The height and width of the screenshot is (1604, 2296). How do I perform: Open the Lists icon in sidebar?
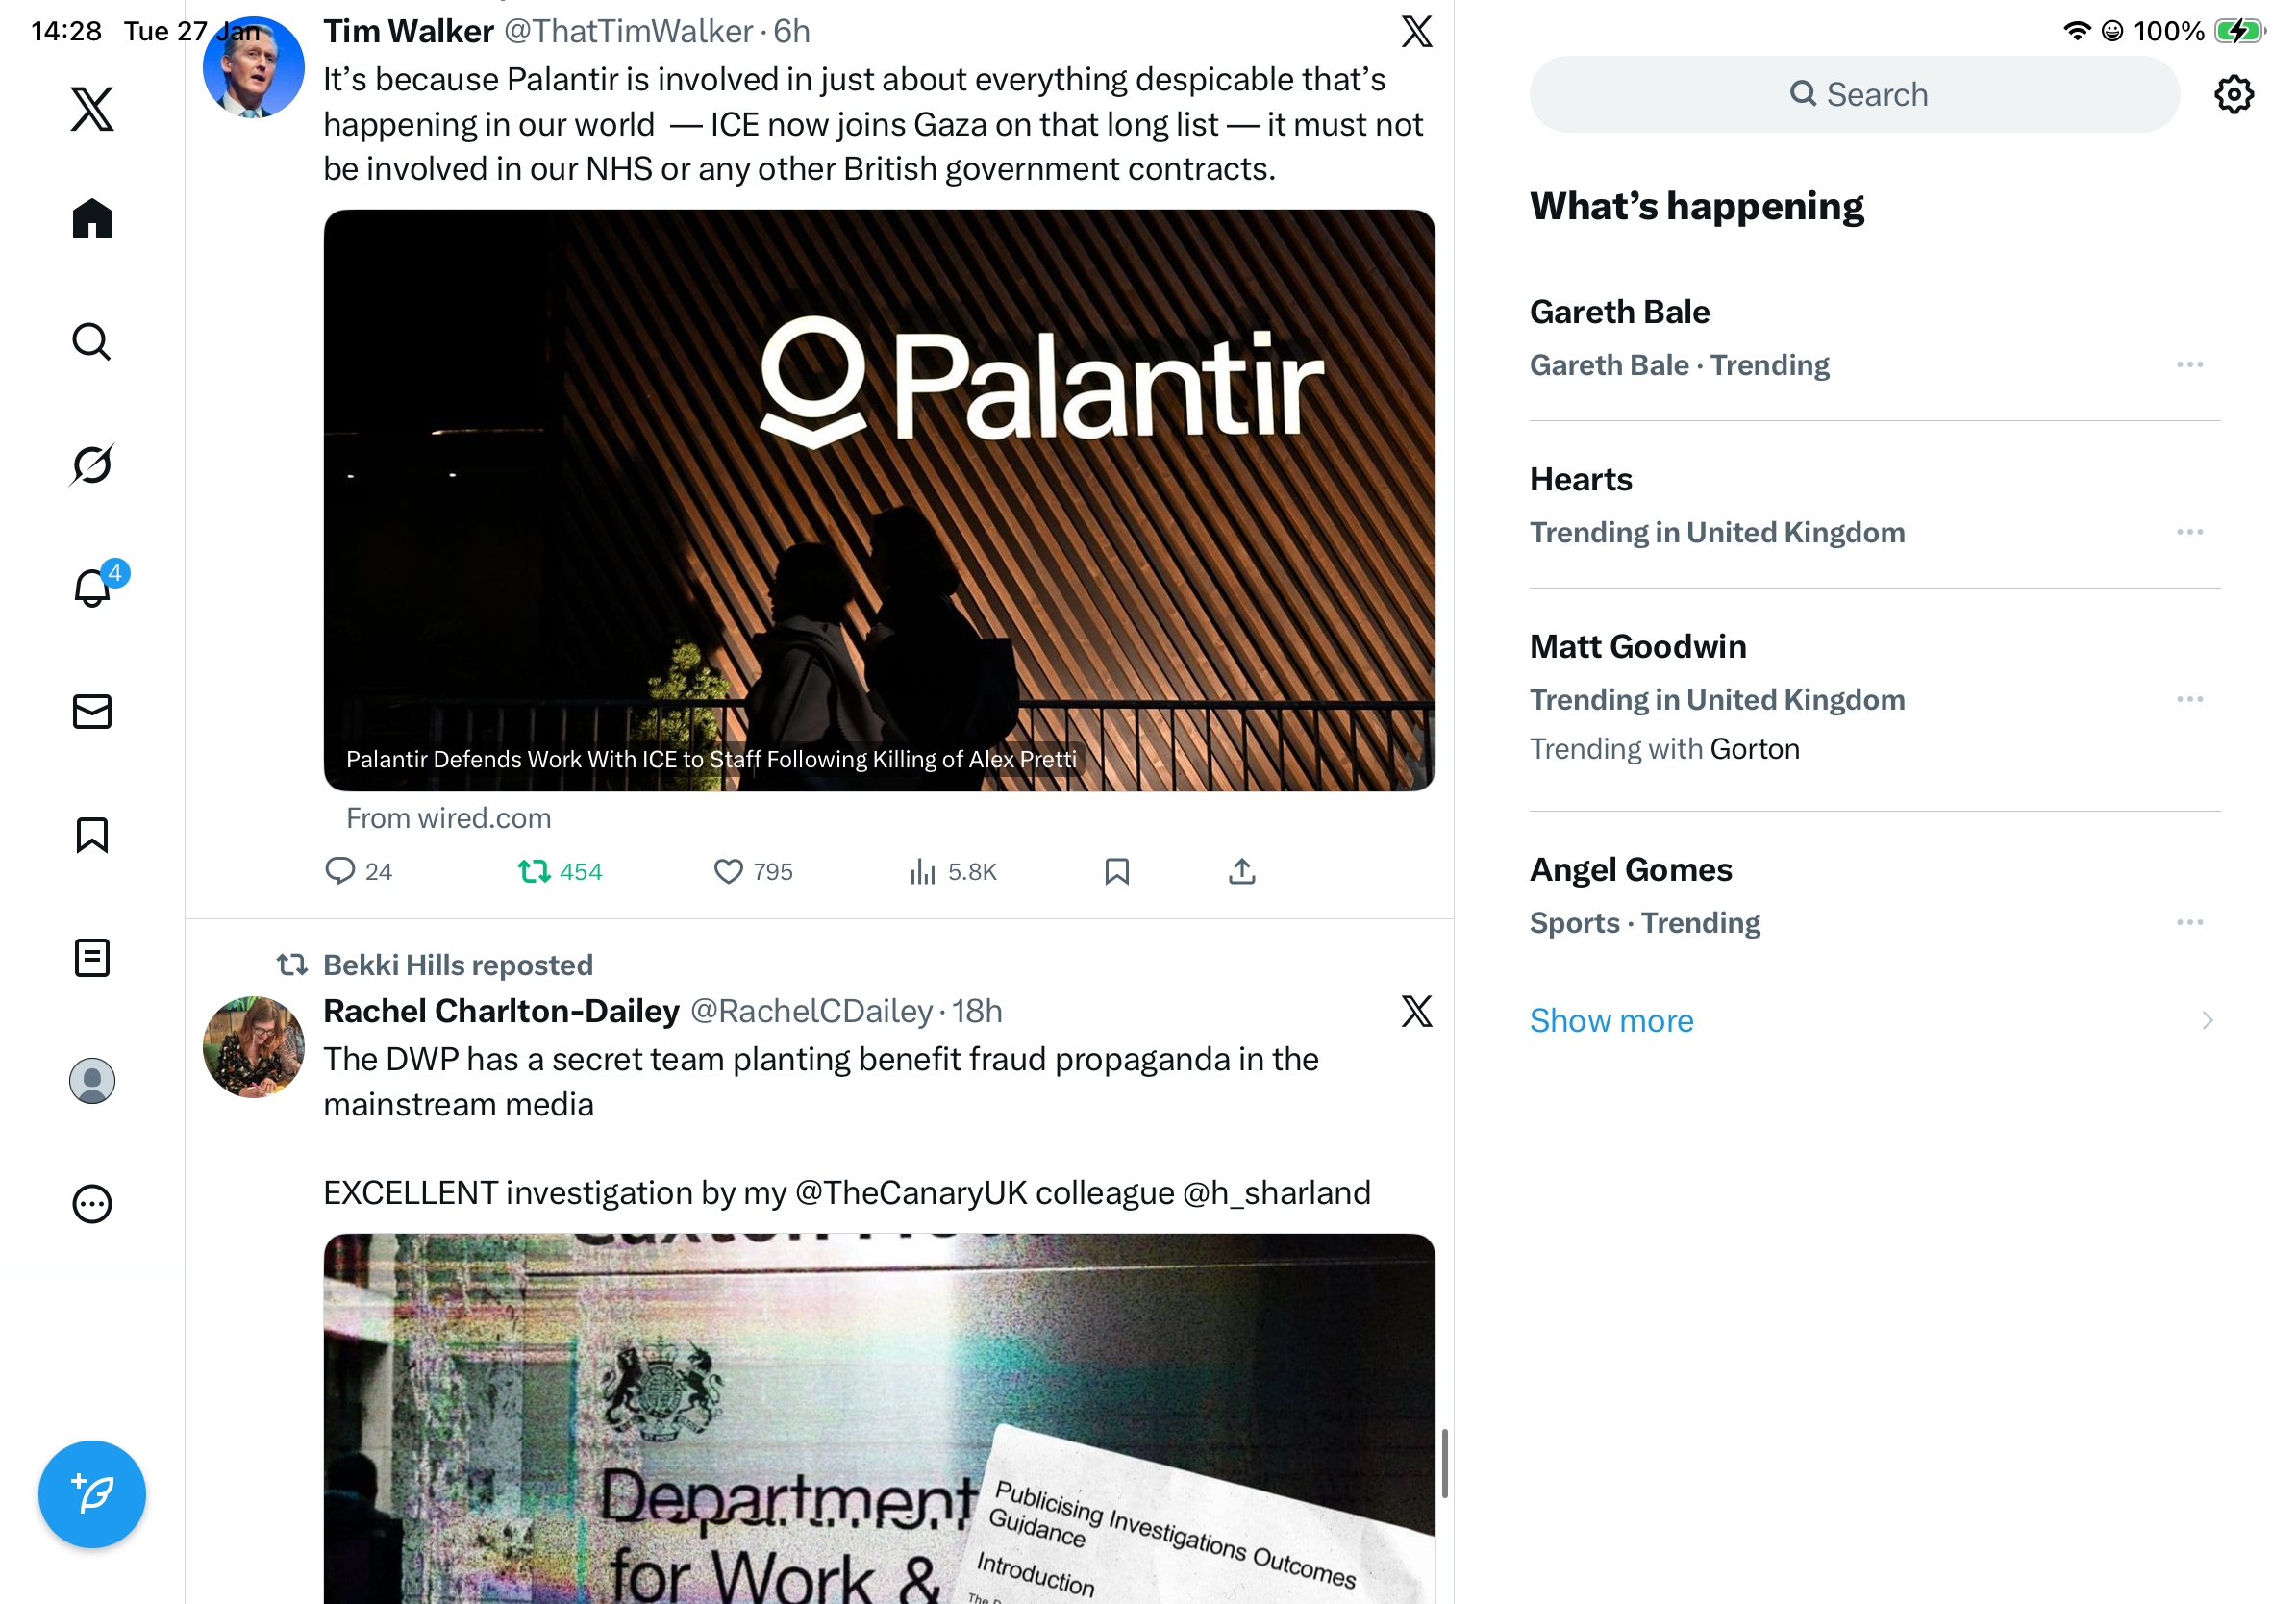(x=92, y=957)
